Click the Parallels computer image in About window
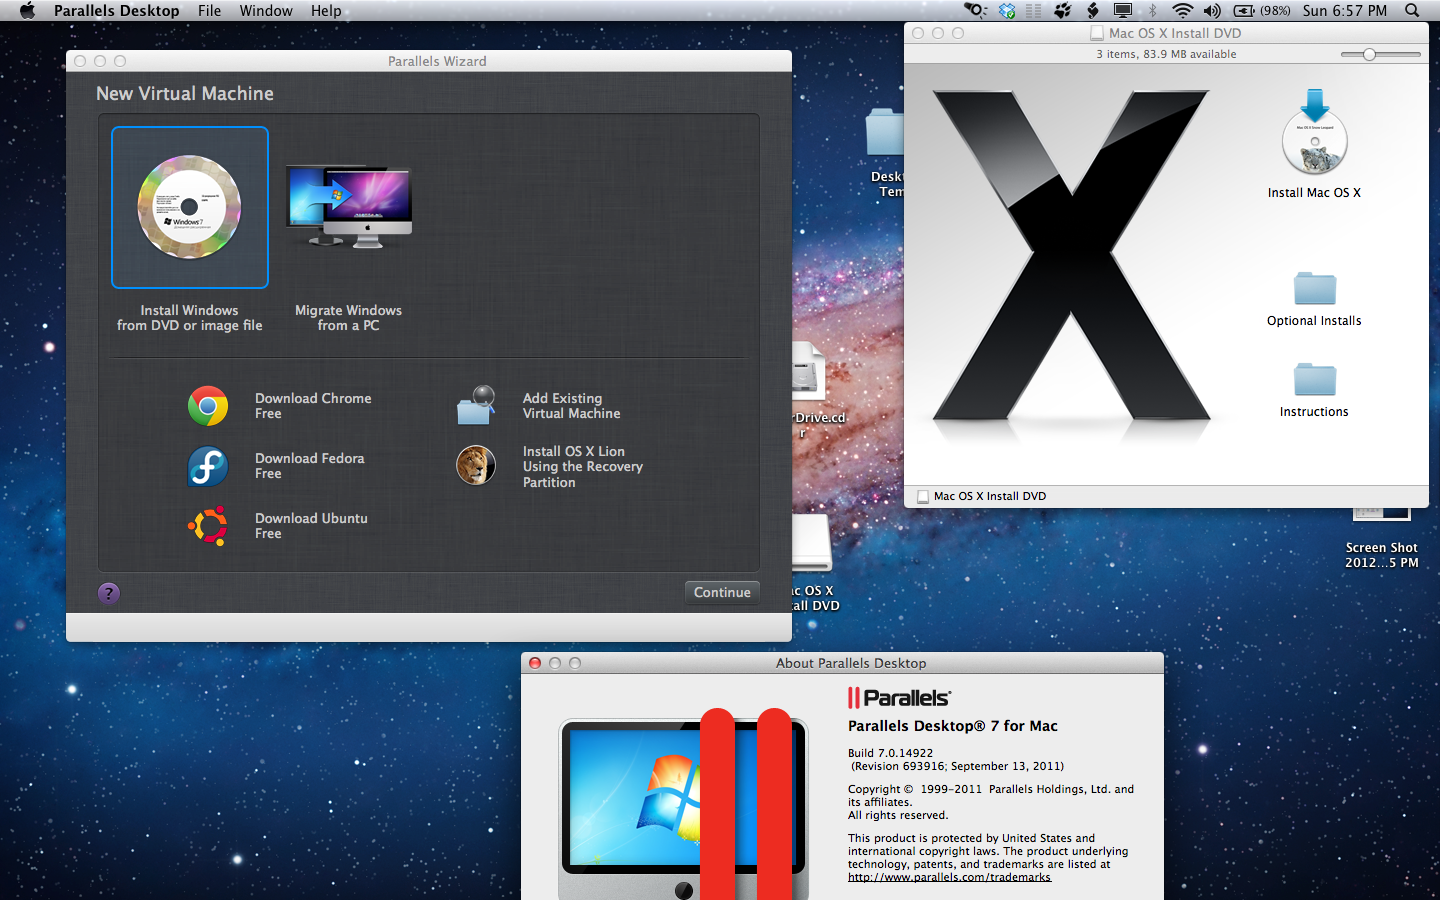The image size is (1440, 900). click(x=684, y=805)
